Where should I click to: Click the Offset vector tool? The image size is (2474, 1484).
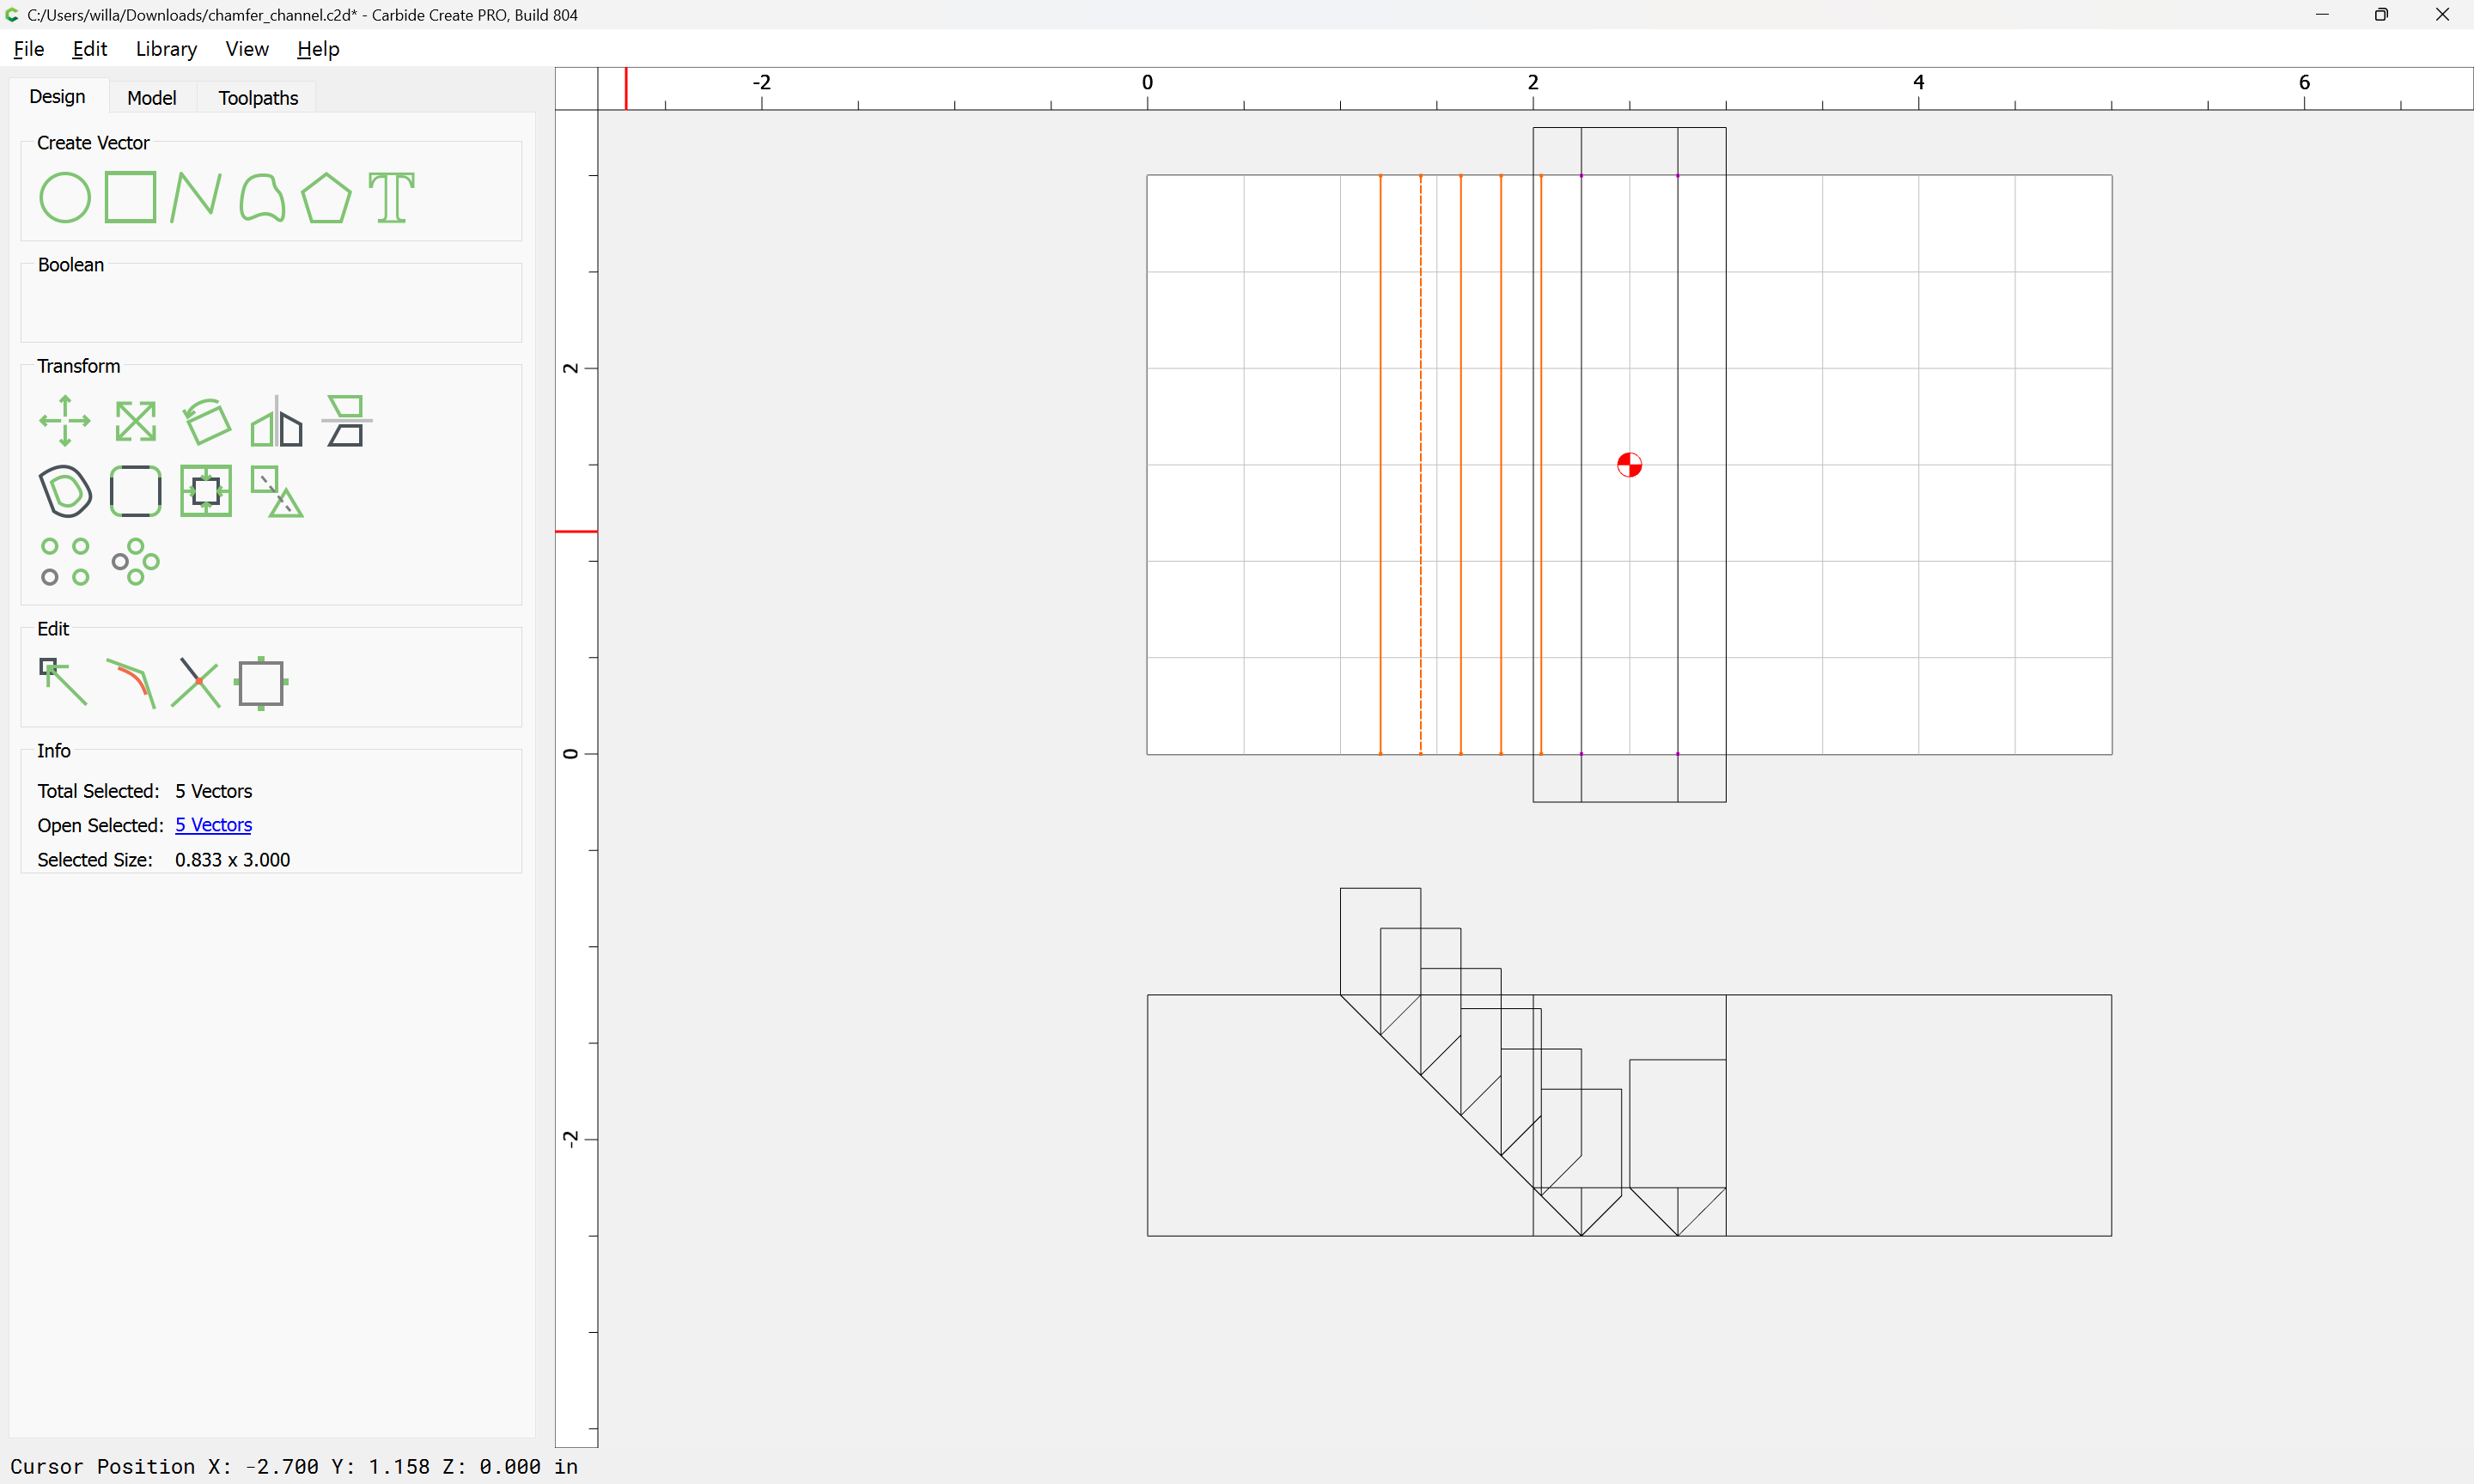pyautogui.click(x=65, y=491)
